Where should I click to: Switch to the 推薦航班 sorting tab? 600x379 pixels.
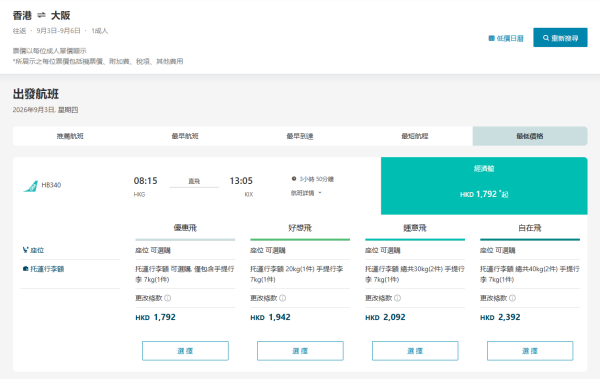(x=70, y=136)
